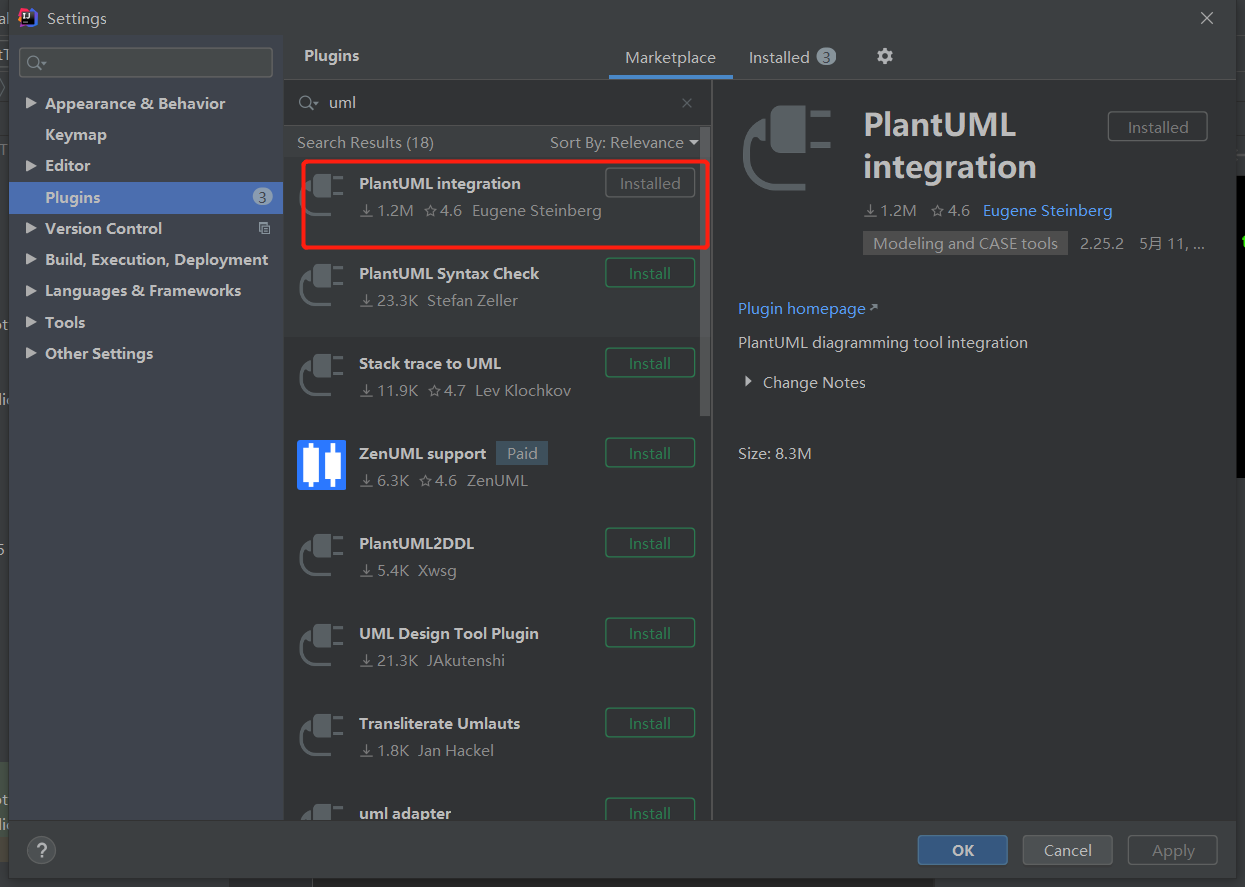Click the small icon beside Version Control

point(264,228)
